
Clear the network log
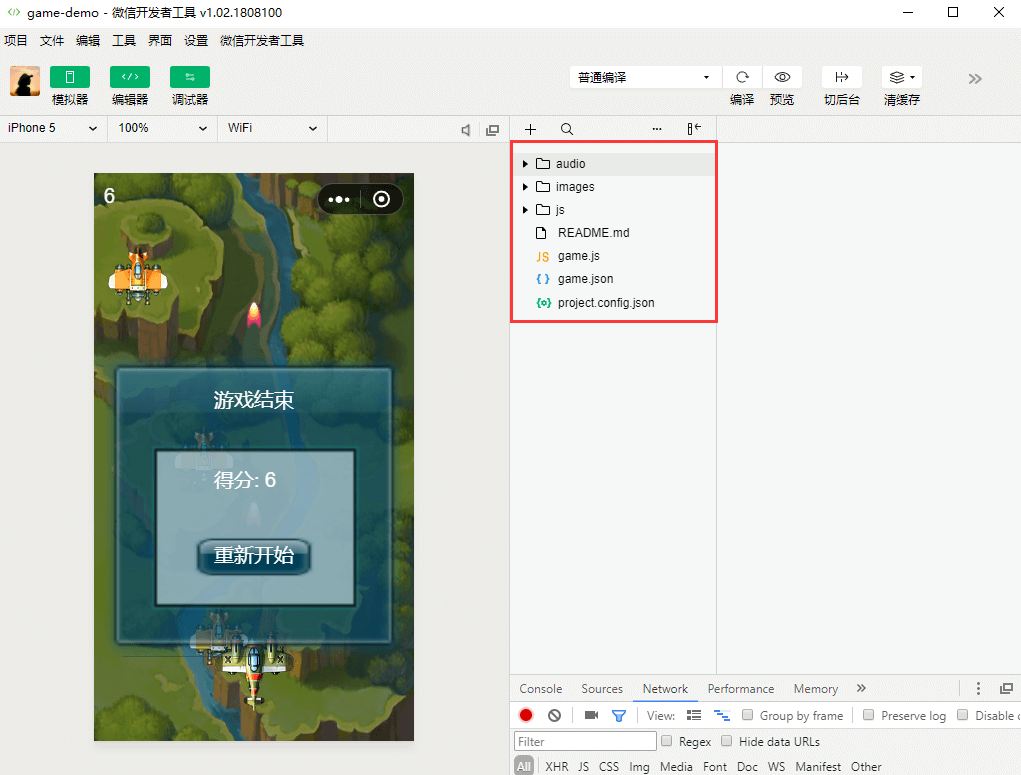(554, 715)
